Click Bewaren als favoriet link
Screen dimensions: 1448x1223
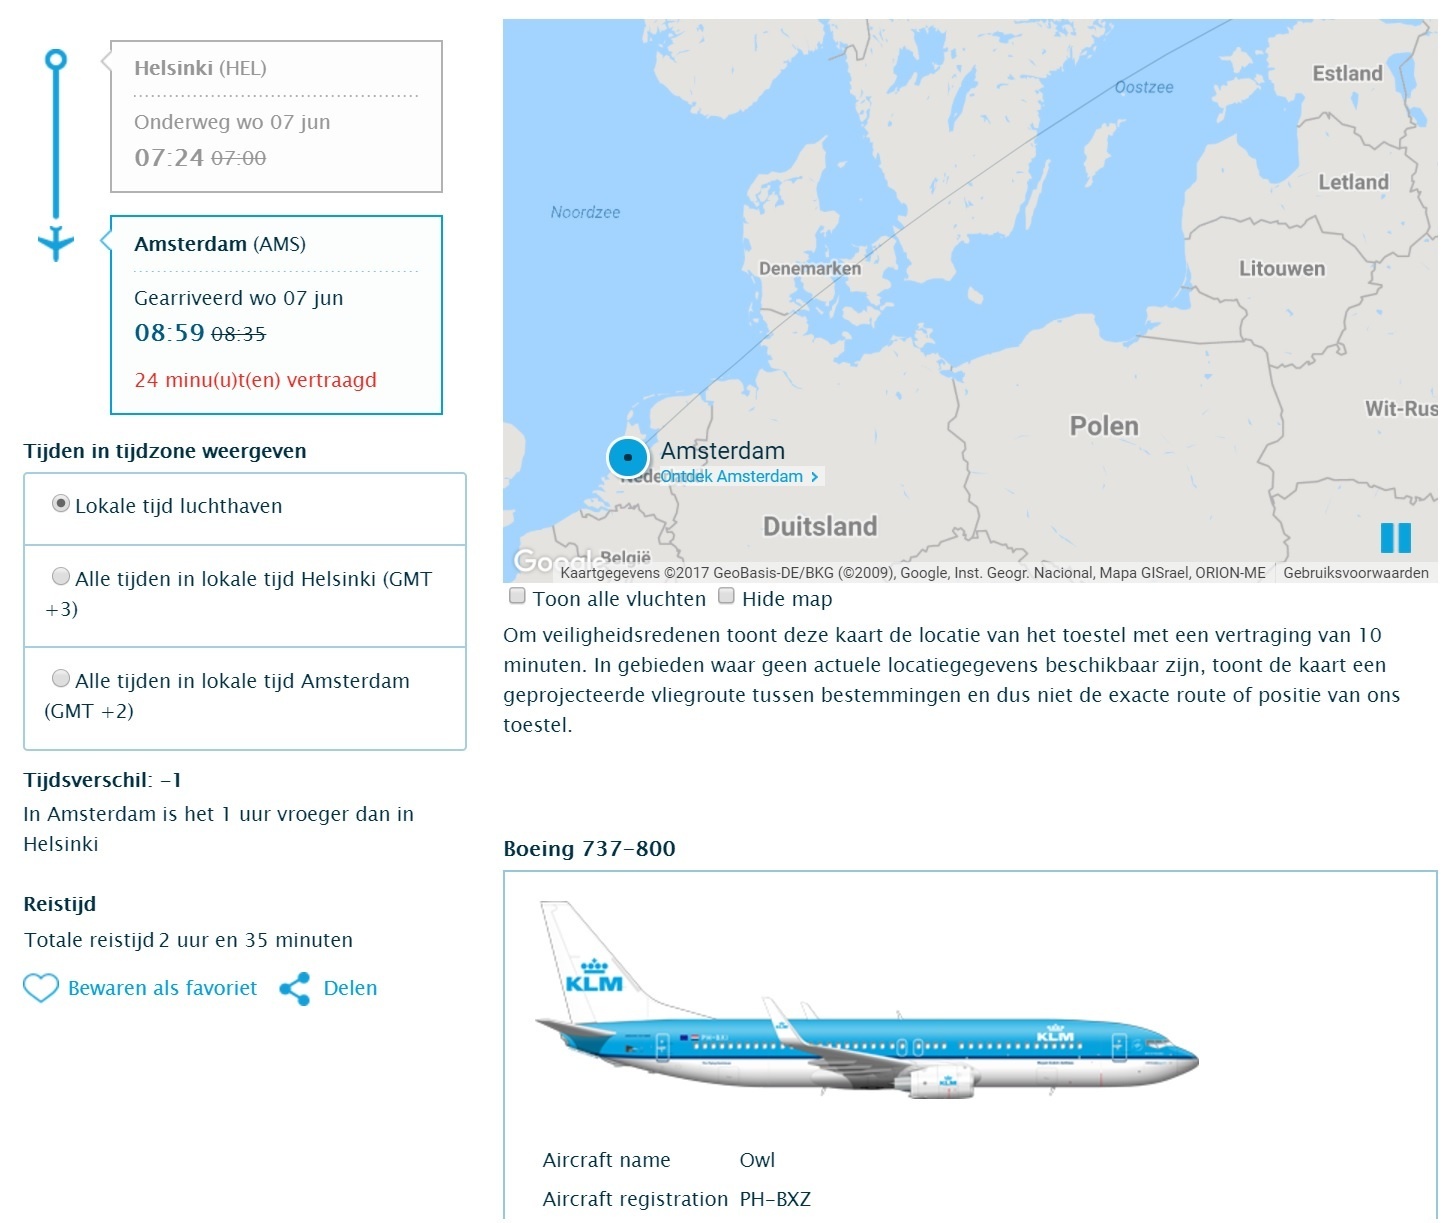(162, 988)
